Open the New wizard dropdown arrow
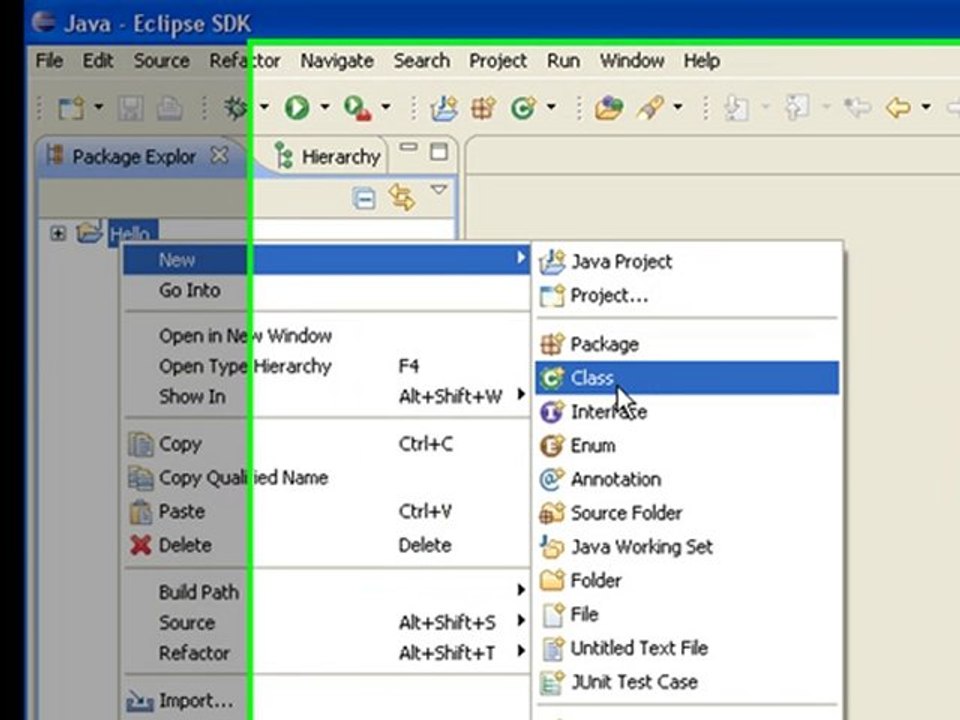 (x=99, y=108)
